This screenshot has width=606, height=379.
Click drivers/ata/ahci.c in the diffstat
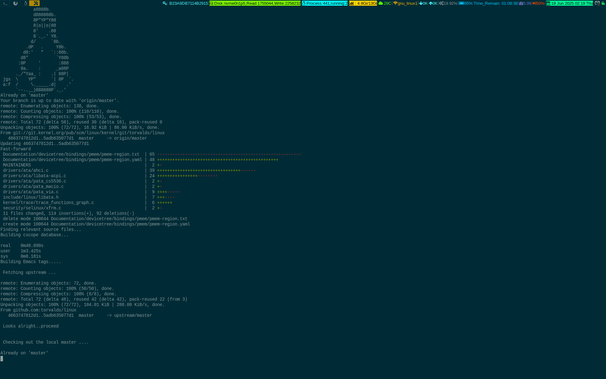click(x=26, y=170)
